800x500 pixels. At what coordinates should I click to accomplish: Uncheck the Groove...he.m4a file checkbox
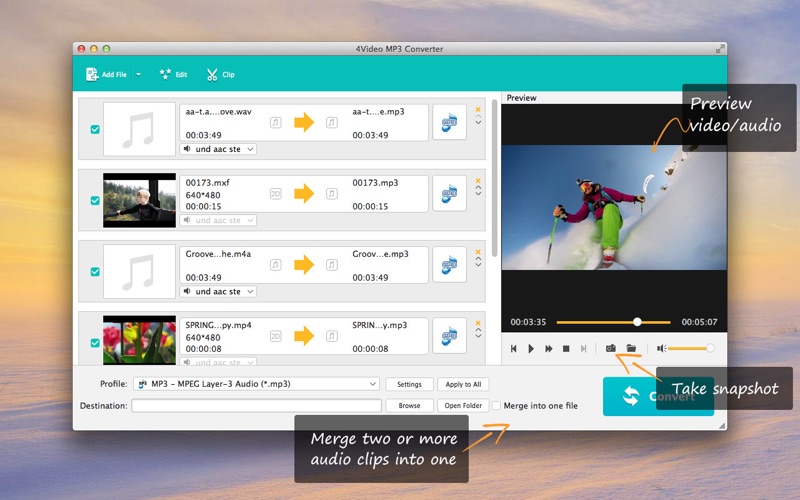click(95, 271)
